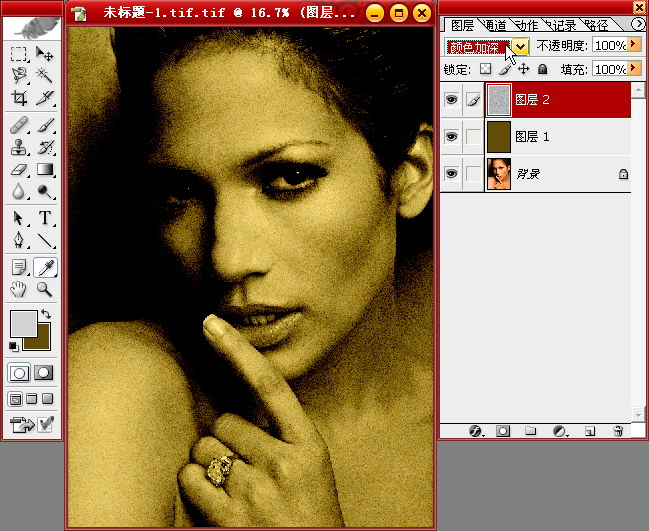Screen dimensions: 649x531
Task: Create a new layer
Action: pyautogui.click(x=590, y=431)
